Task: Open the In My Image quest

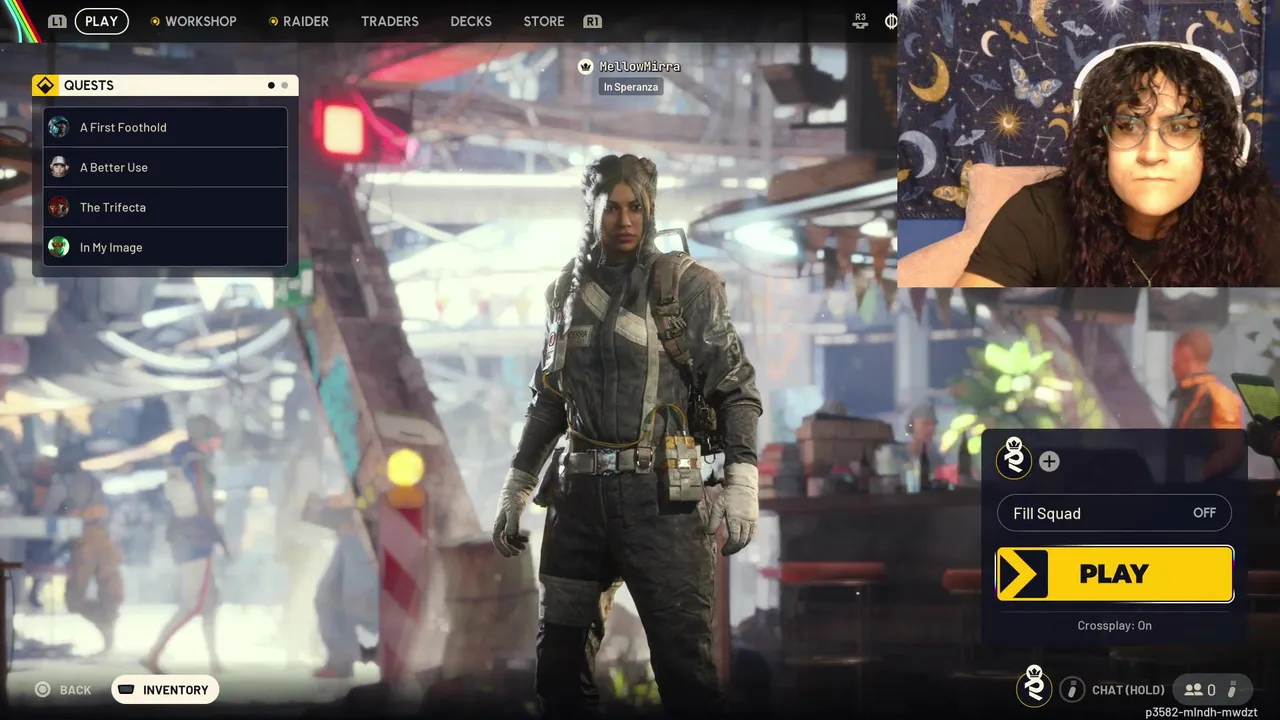Action: [165, 247]
